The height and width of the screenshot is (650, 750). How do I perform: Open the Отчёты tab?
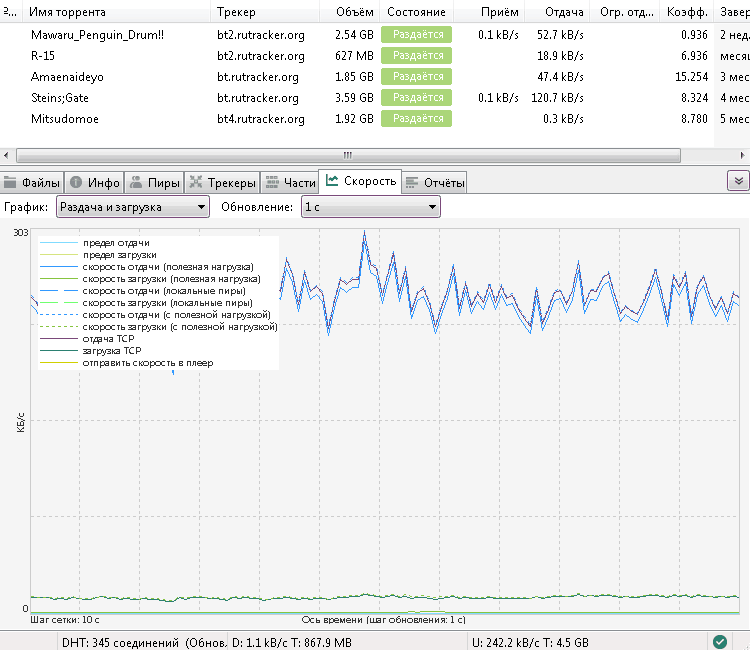(x=435, y=183)
